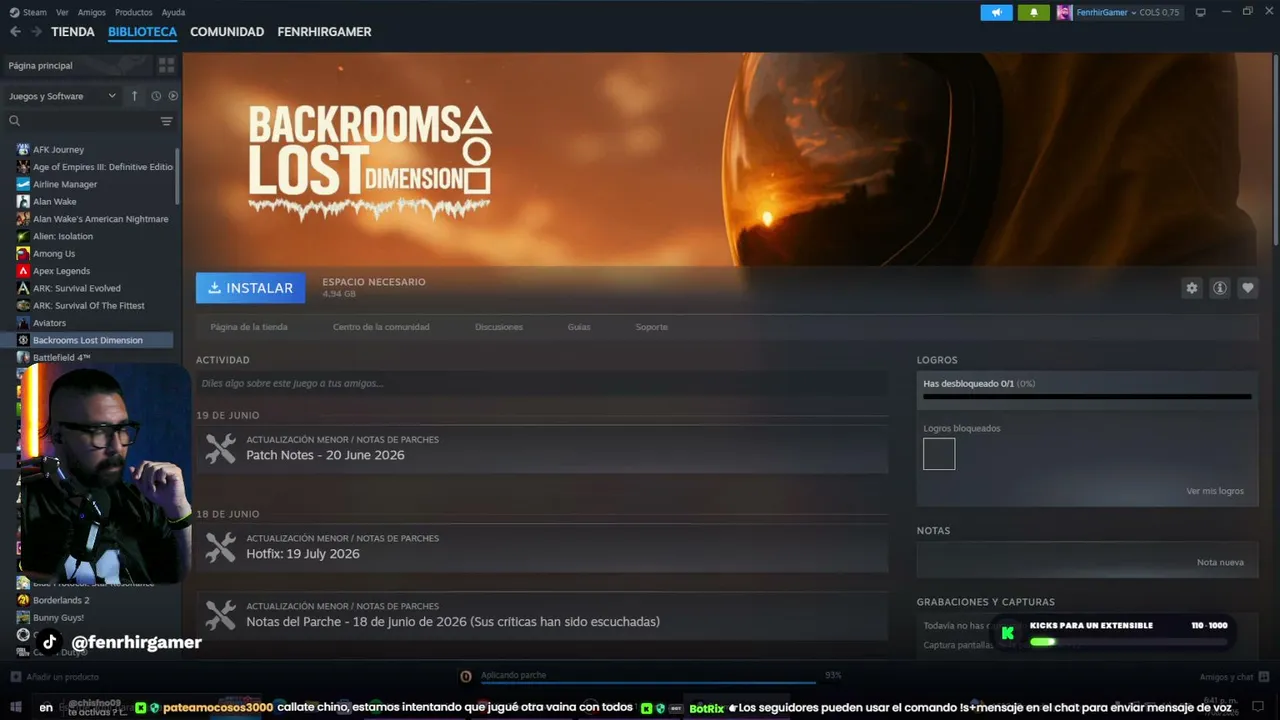1280x720 pixels.
Task: Toggle the recent activity clock filter
Action: tap(156, 96)
